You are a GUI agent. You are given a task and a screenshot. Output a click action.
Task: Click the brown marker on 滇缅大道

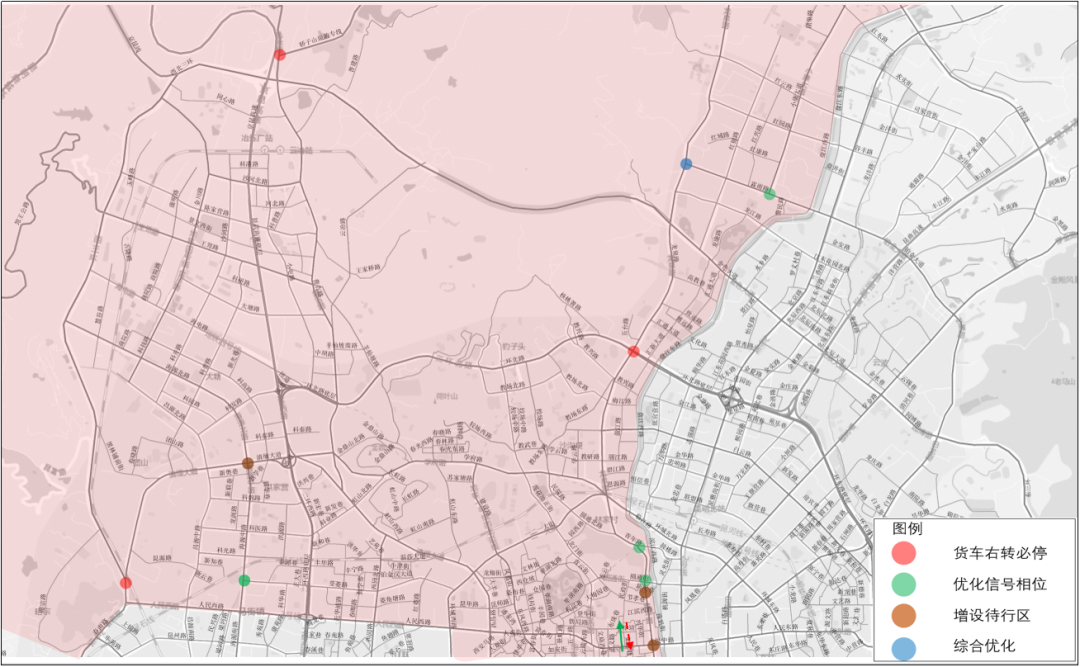247,463
